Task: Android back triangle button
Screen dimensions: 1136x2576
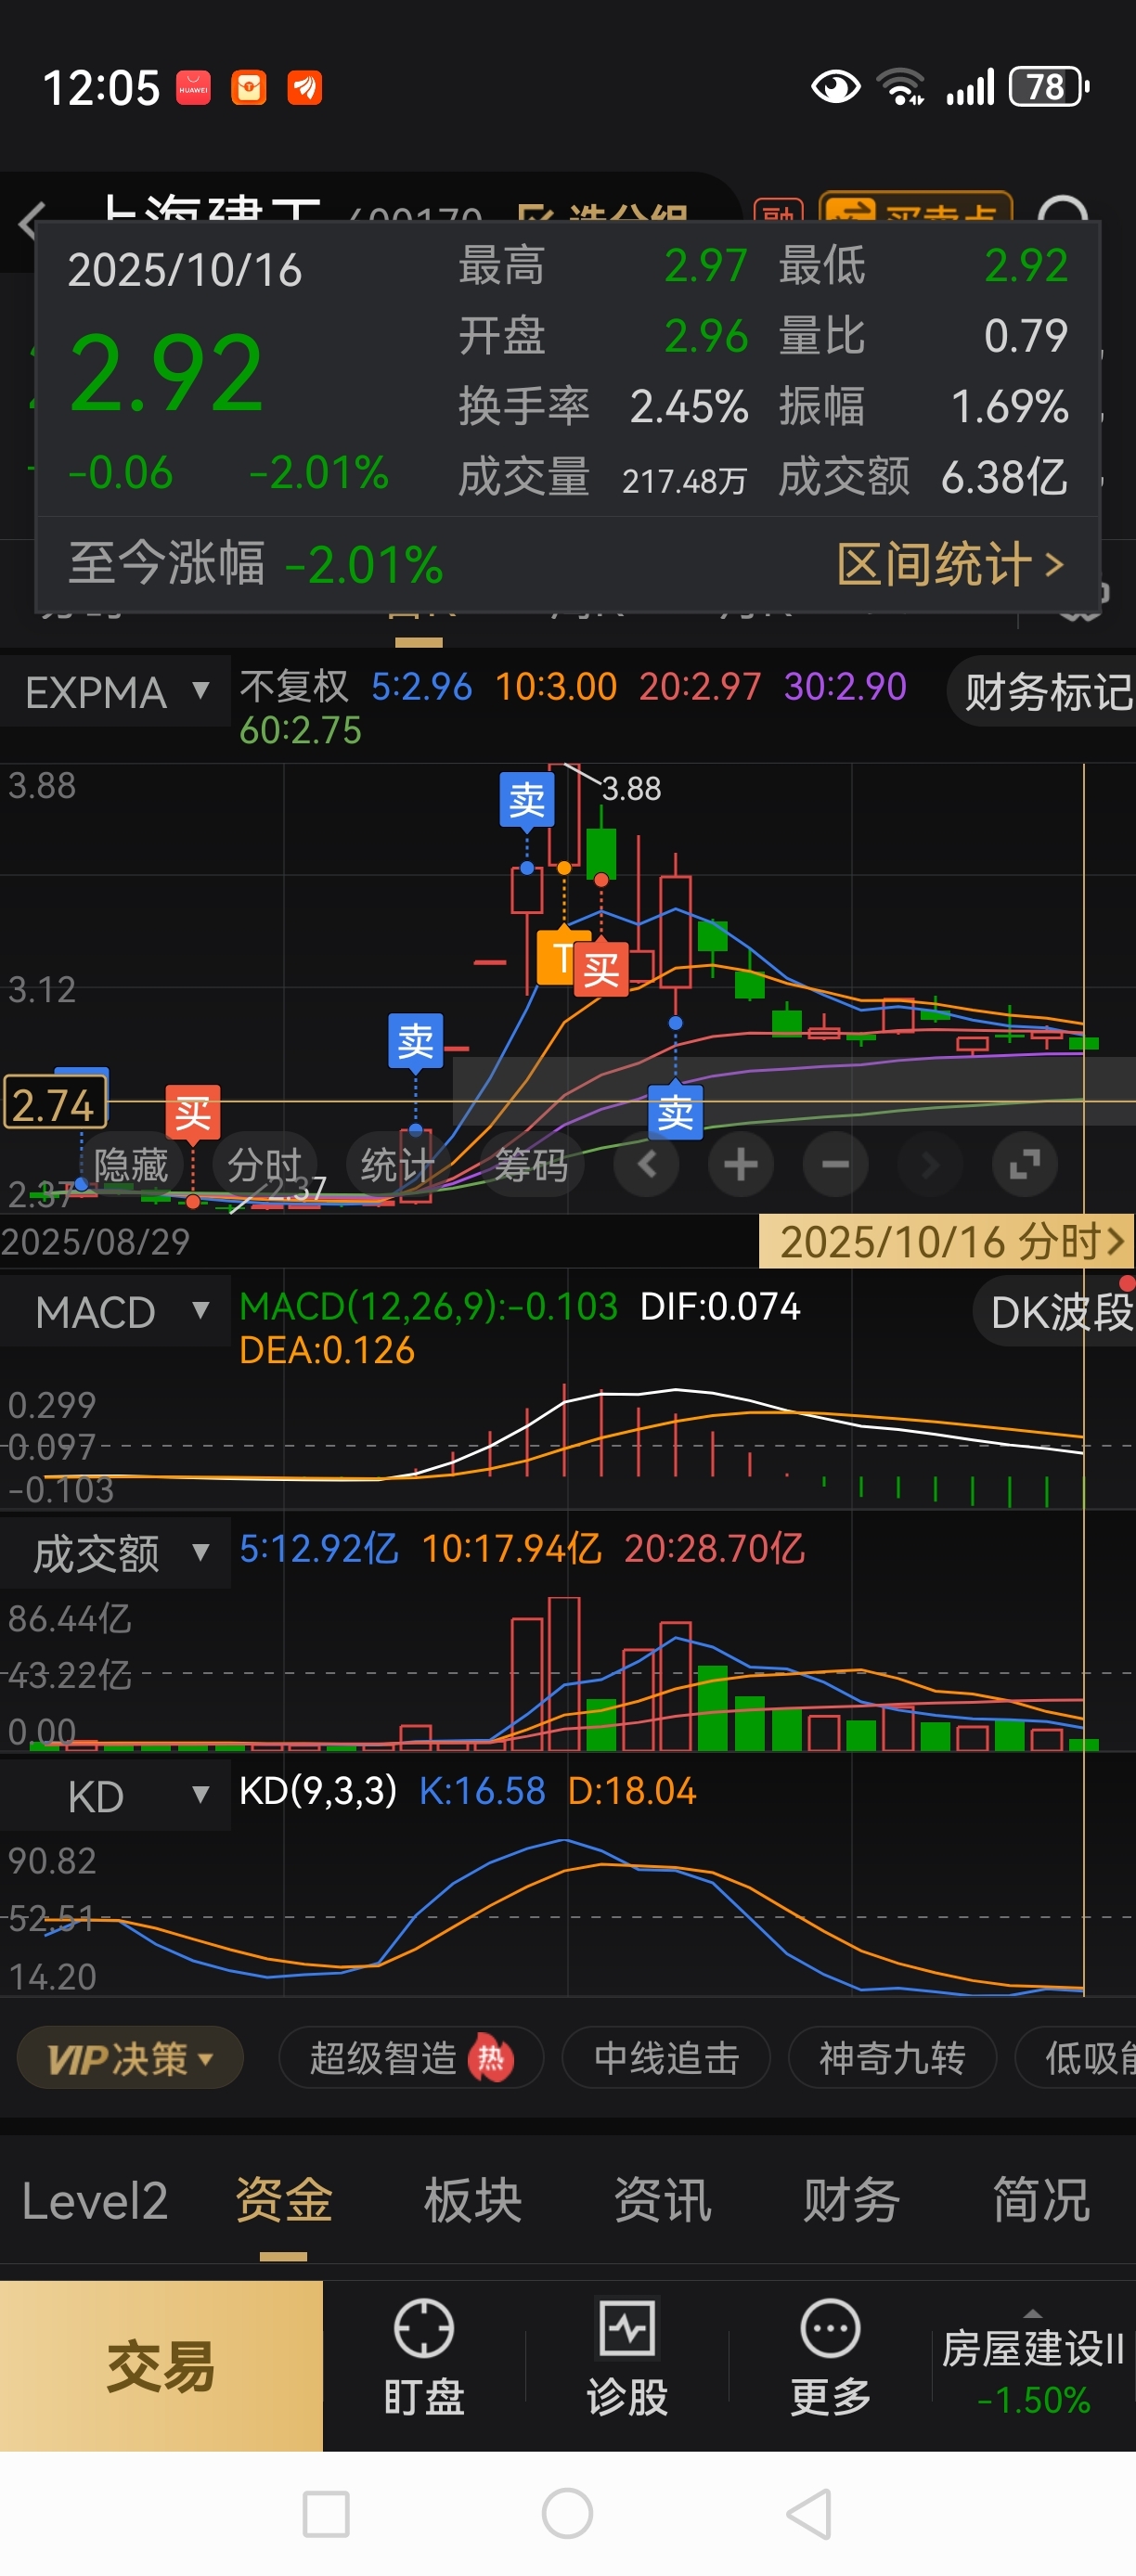Action: pos(810,2513)
